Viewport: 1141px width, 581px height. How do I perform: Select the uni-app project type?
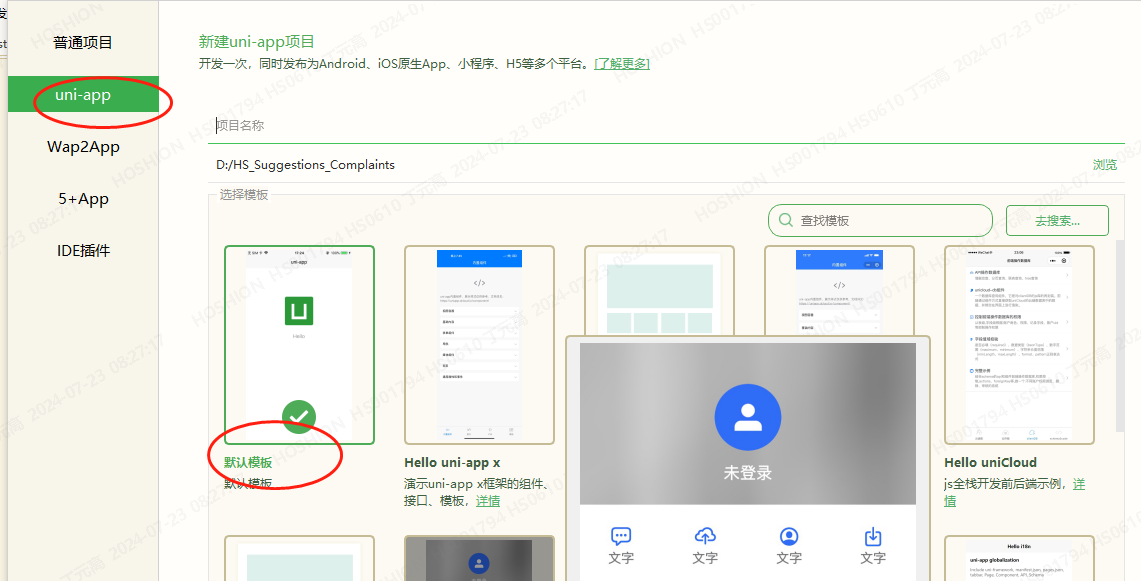[x=83, y=95]
